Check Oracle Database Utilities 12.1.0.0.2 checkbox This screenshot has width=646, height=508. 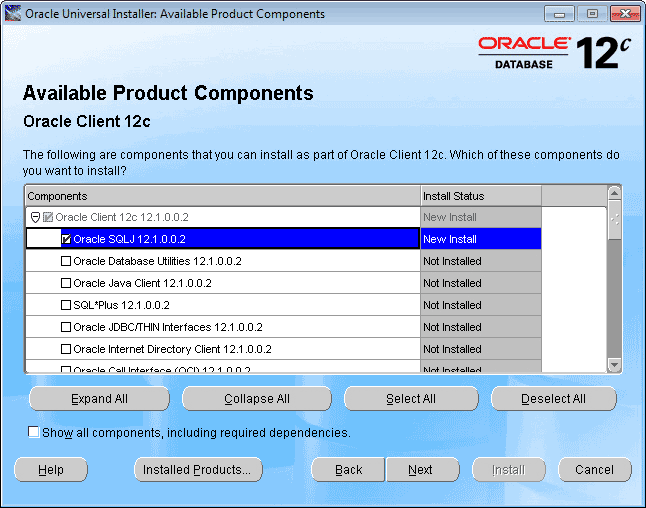click(x=66, y=261)
